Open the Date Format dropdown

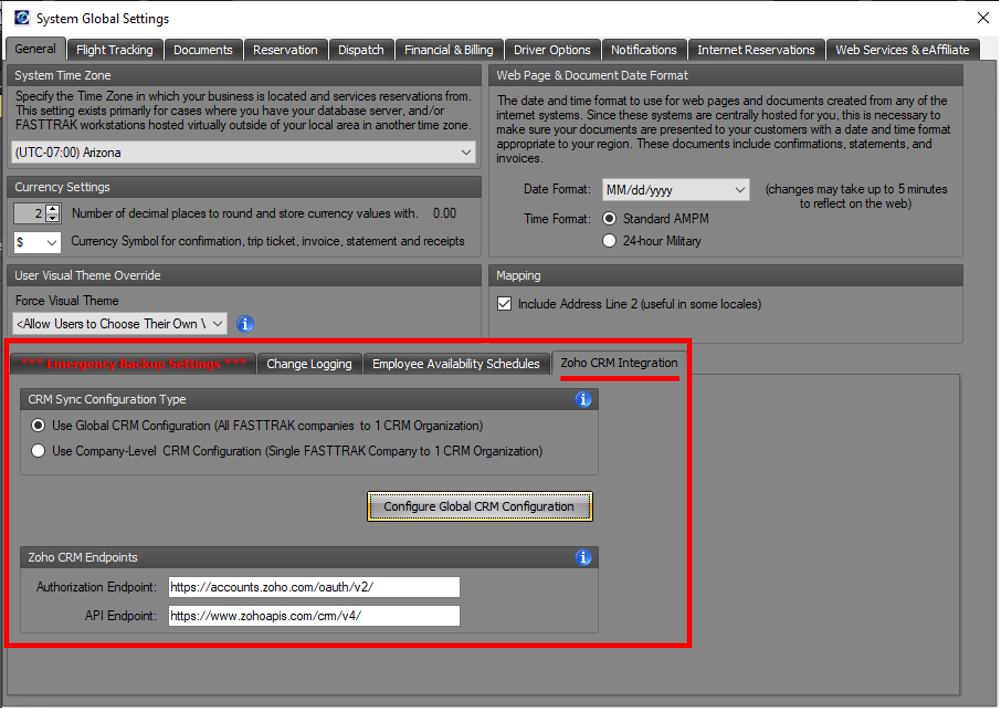tap(675, 190)
